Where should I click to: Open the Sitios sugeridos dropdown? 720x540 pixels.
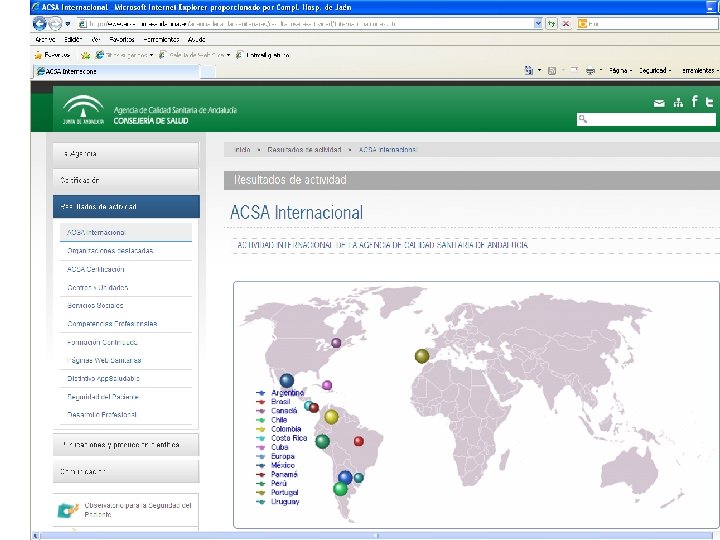pyautogui.click(x=124, y=55)
